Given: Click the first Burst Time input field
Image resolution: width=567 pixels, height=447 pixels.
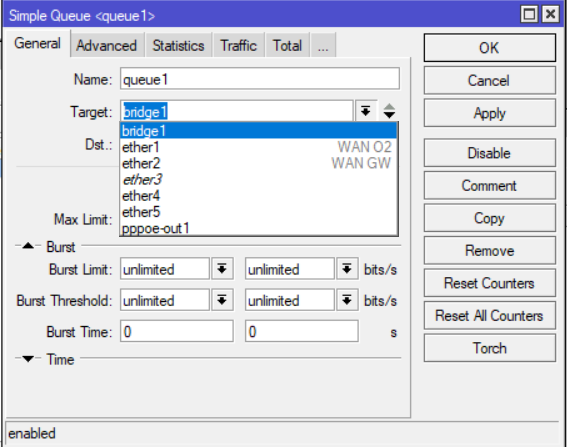Looking at the screenshot, I should tap(177, 331).
